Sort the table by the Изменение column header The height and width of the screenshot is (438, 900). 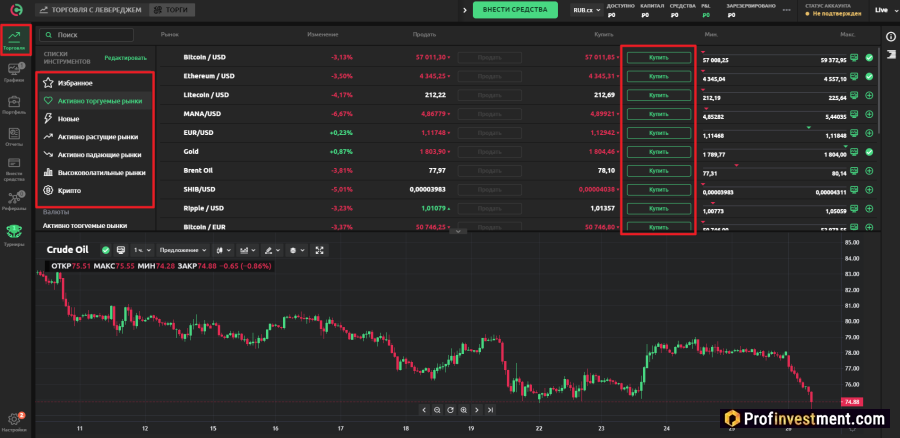(323, 35)
